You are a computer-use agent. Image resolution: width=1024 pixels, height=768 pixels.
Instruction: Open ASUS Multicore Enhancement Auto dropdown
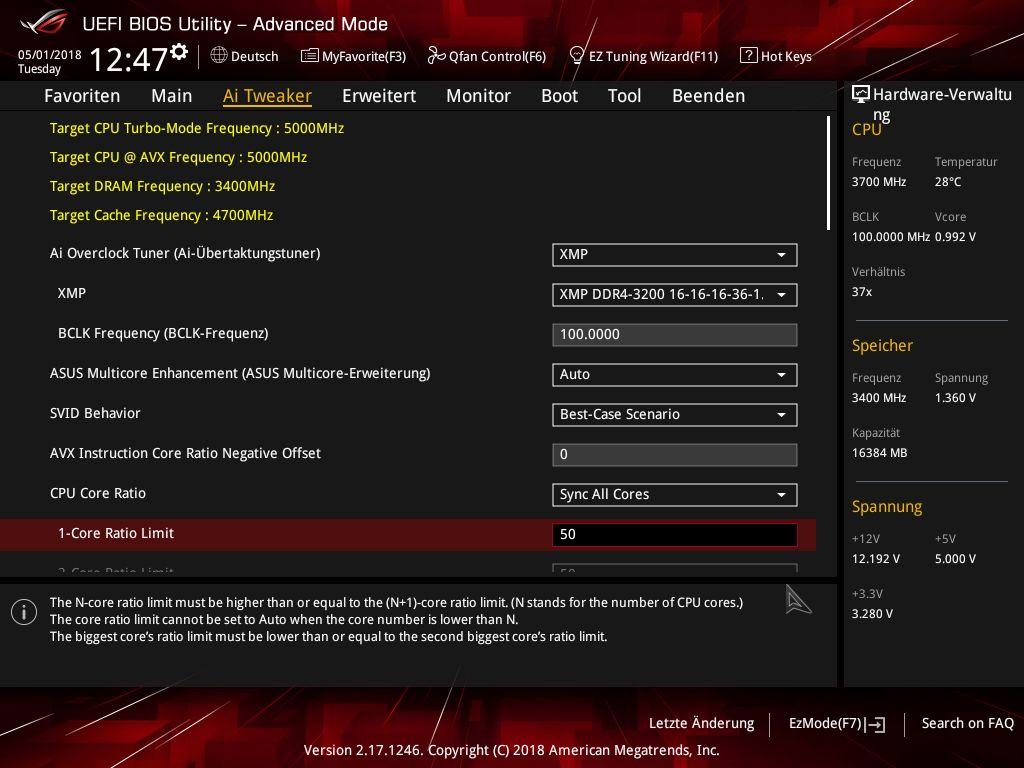[675, 375]
